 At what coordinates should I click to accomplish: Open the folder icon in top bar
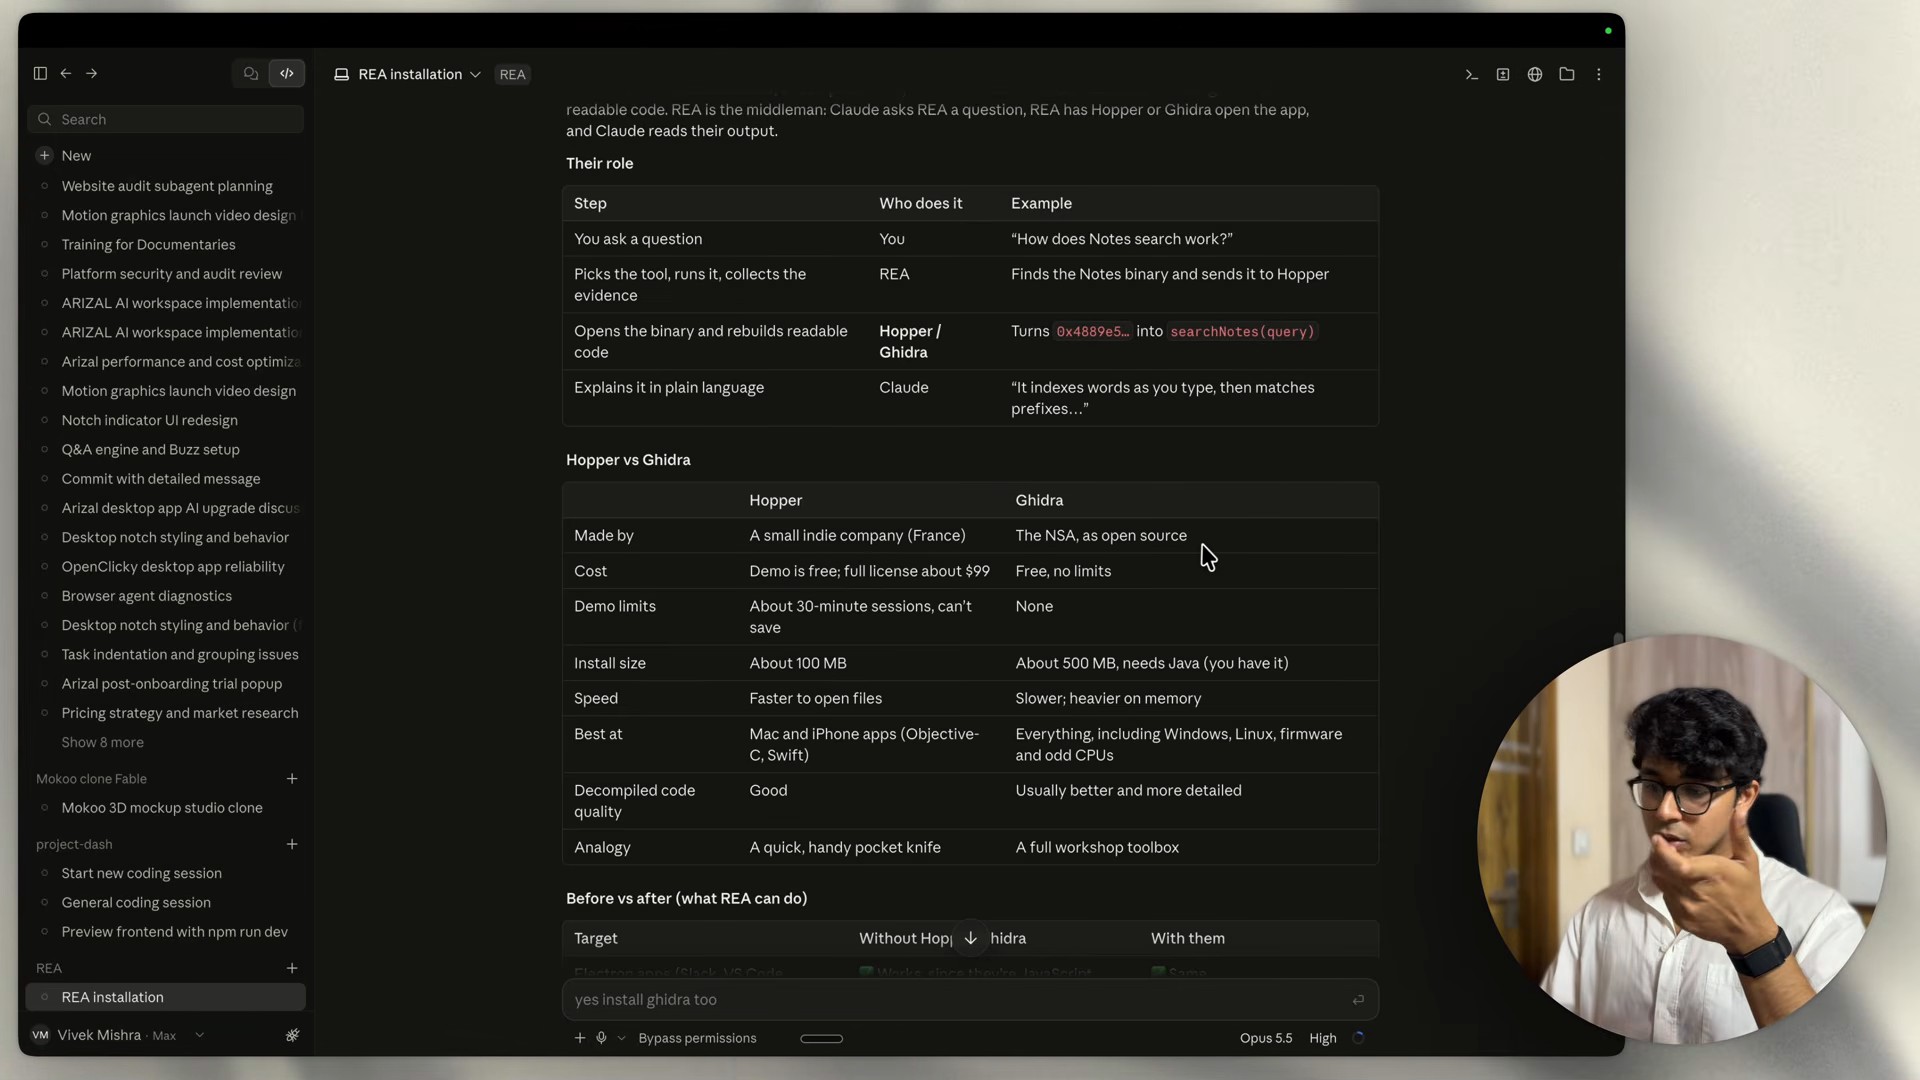(1567, 74)
